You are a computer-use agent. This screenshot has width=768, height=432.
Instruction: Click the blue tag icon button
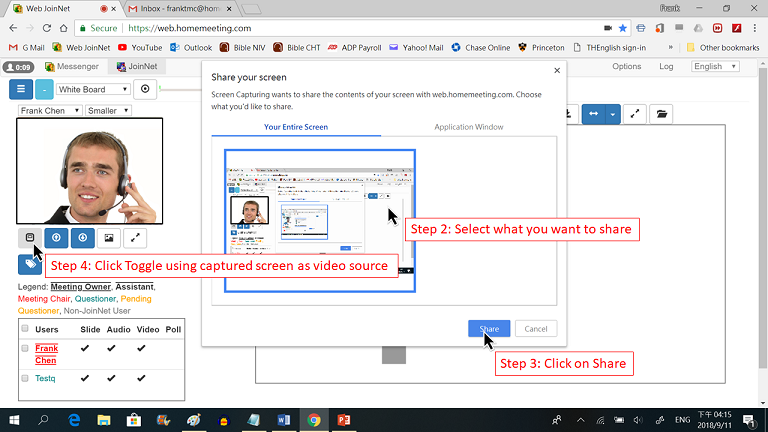pos(28,264)
